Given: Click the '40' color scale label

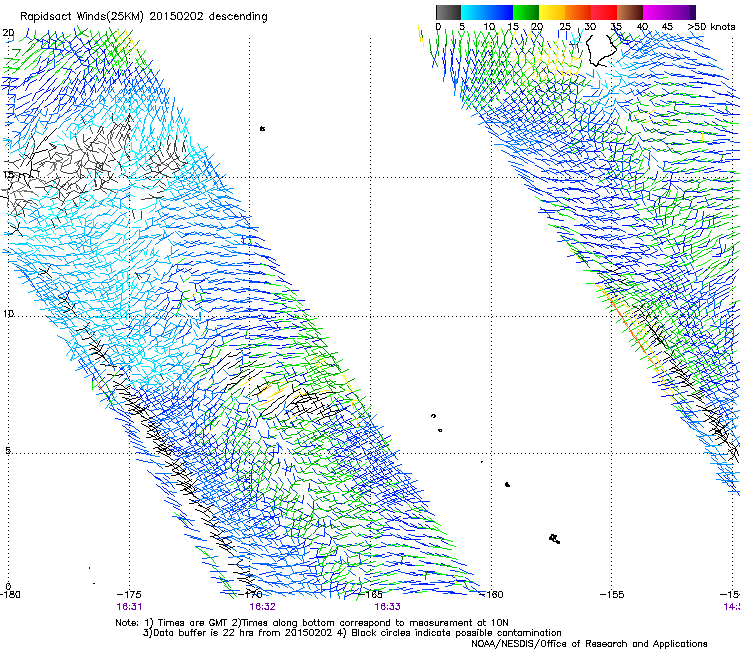Looking at the screenshot, I should click(x=642, y=27).
